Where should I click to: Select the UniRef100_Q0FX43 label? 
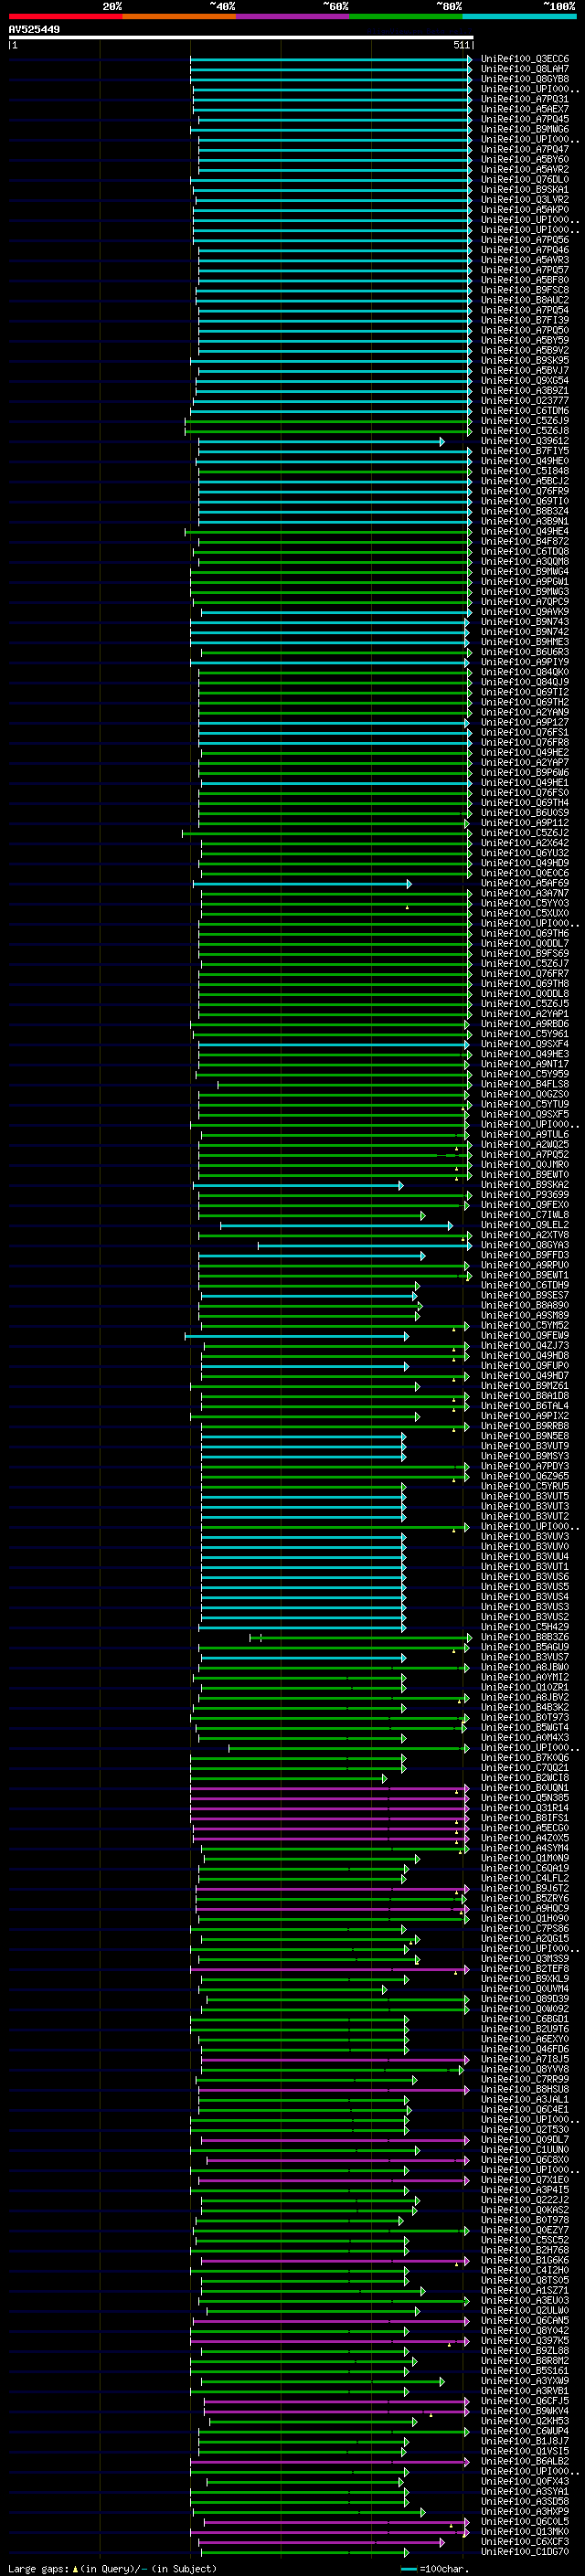pyautogui.click(x=525, y=2481)
